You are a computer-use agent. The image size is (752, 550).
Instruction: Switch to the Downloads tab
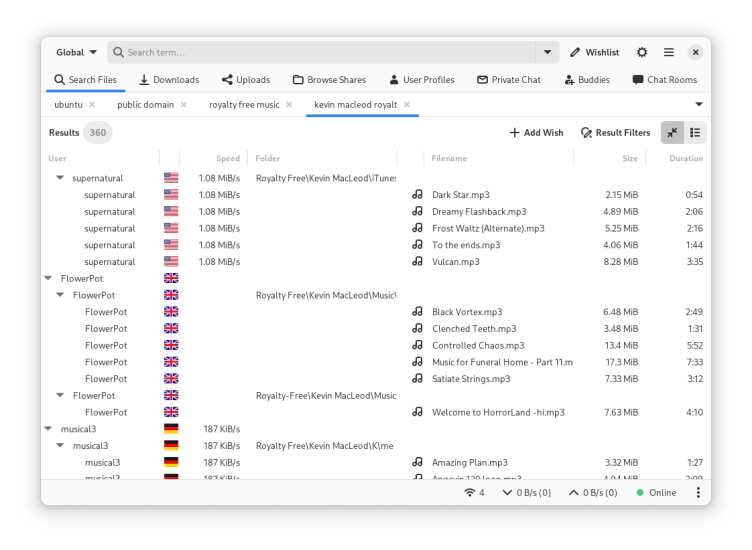[x=169, y=80]
